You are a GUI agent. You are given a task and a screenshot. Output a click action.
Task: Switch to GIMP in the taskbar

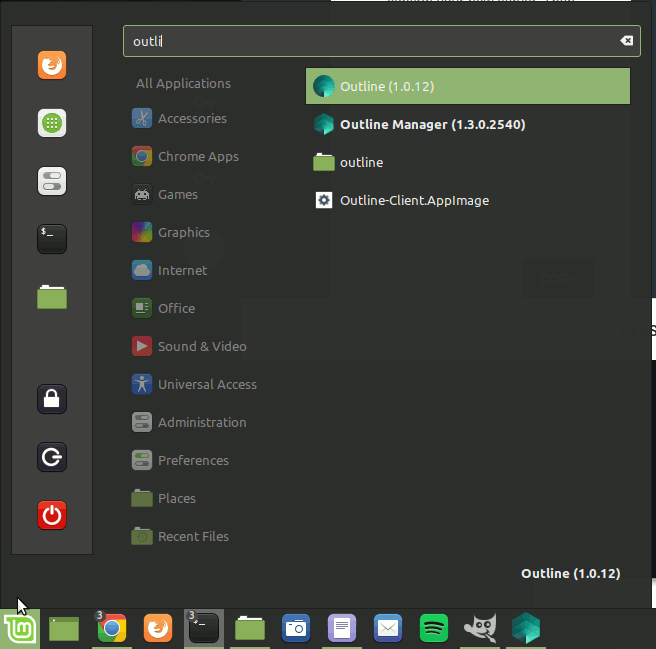tap(480, 628)
